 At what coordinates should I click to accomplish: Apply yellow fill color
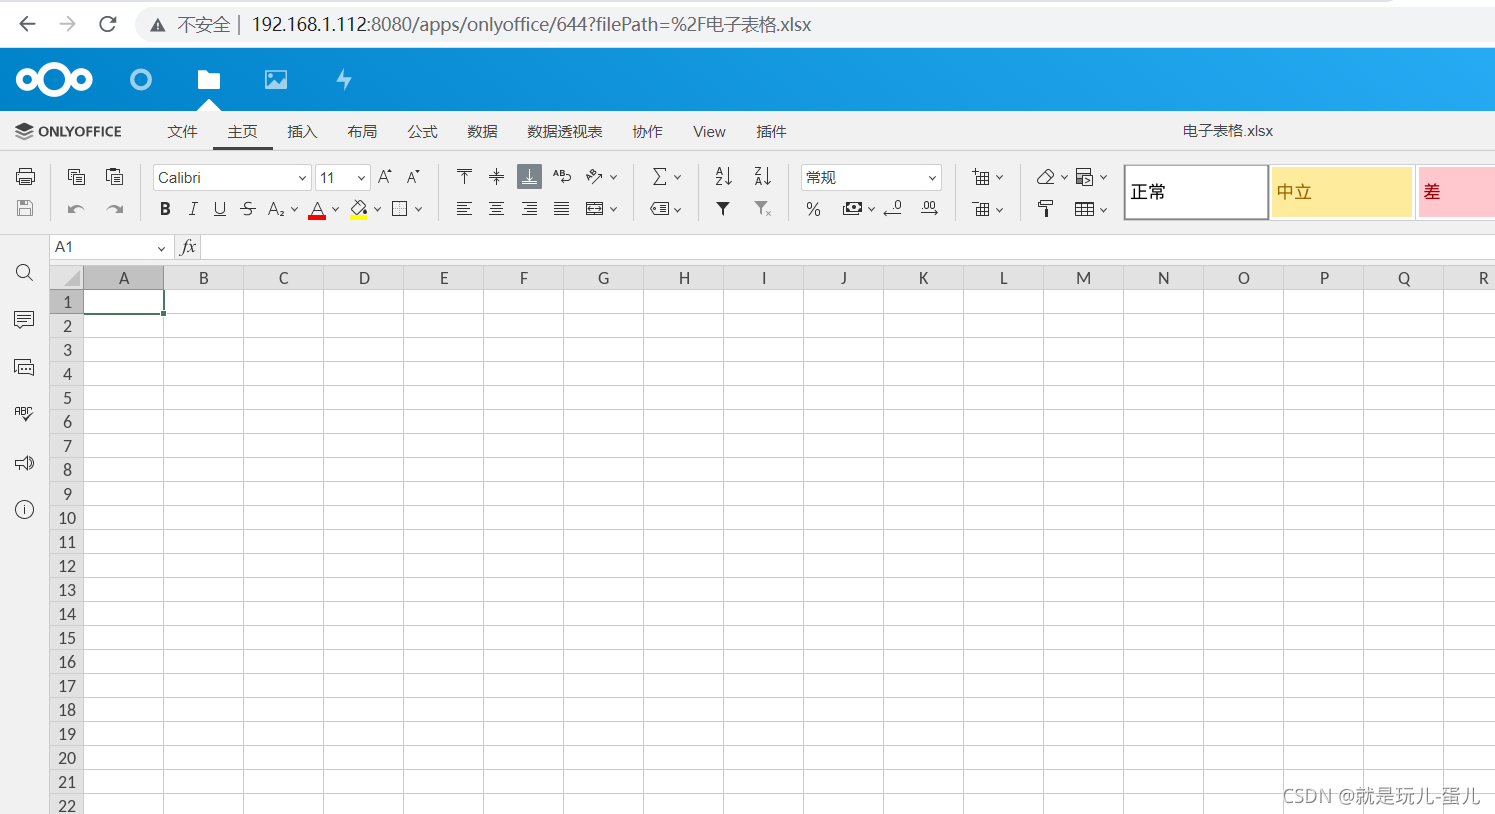[359, 210]
